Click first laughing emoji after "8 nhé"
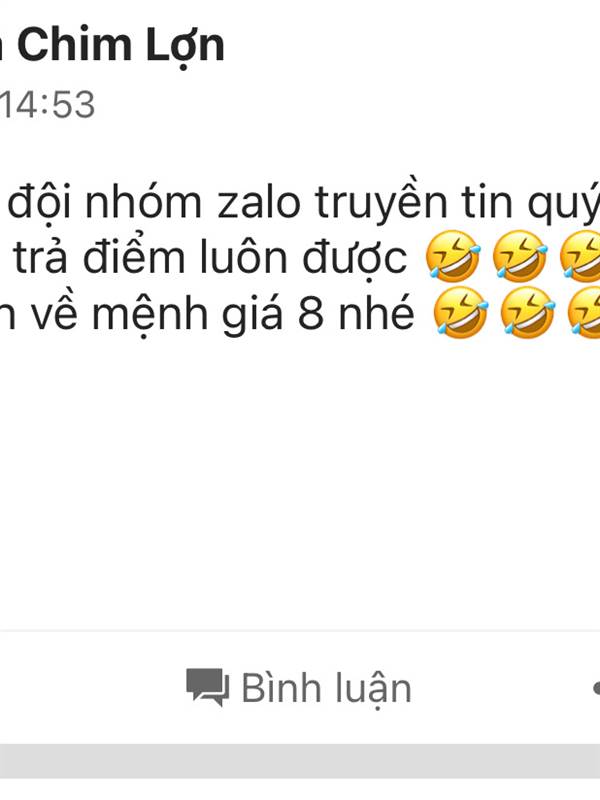 [460, 312]
